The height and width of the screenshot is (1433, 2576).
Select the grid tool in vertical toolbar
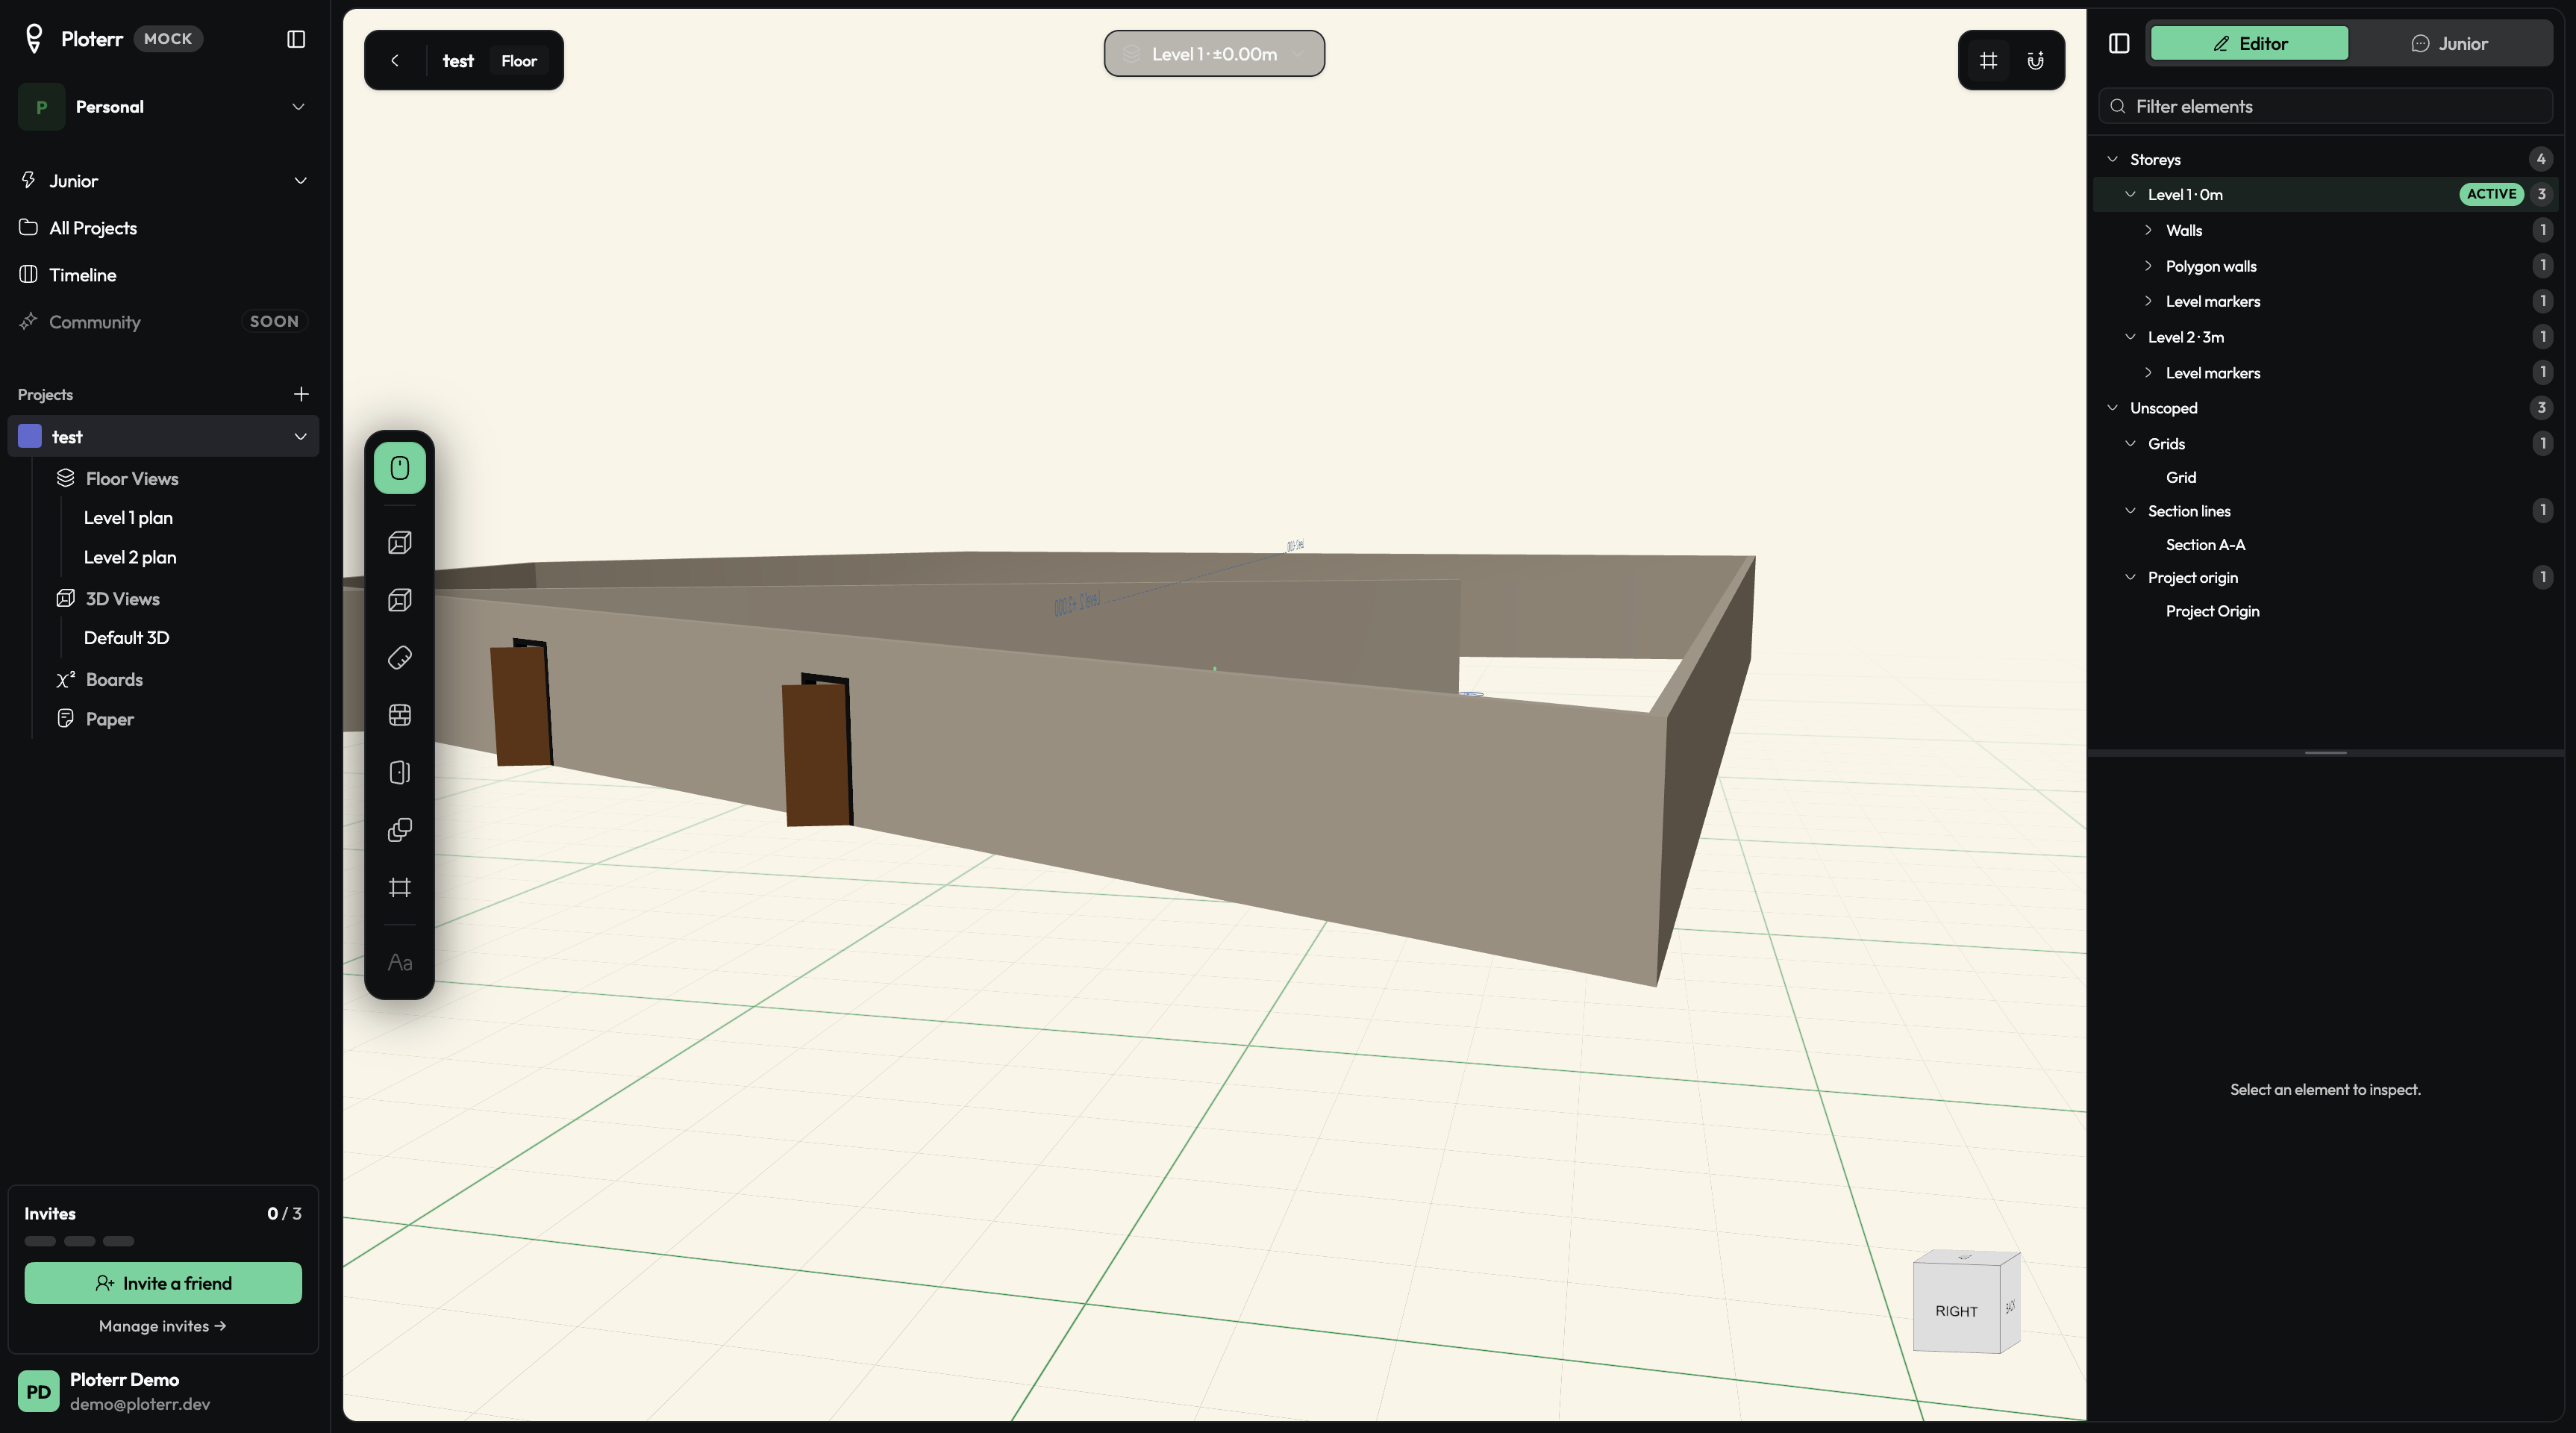tap(399, 887)
